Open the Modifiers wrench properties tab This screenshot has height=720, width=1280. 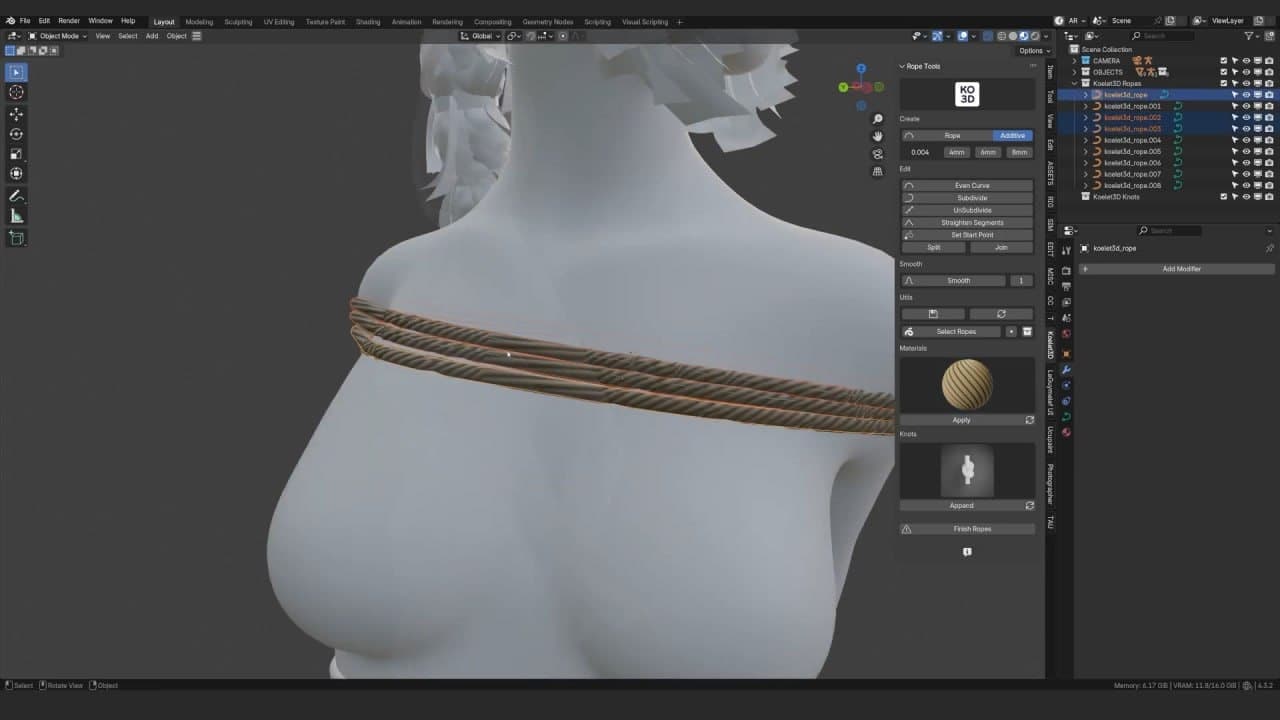point(1066,369)
